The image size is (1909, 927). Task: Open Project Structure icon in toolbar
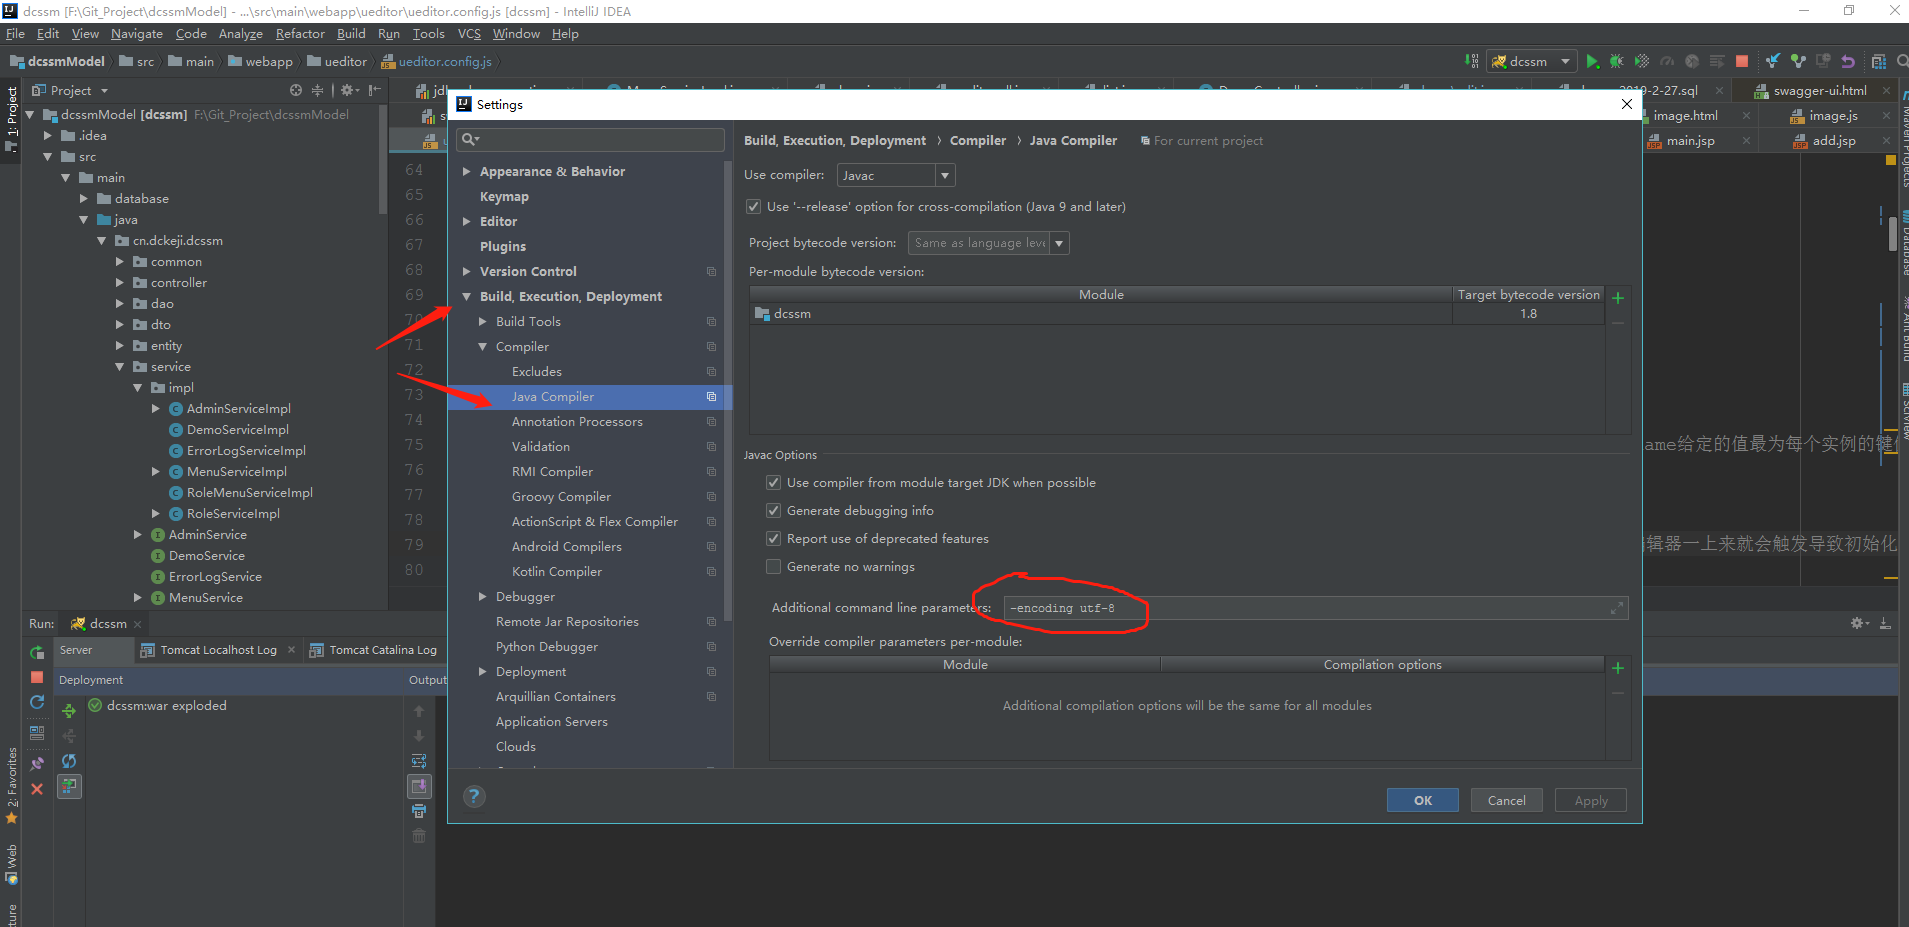click(x=1878, y=61)
